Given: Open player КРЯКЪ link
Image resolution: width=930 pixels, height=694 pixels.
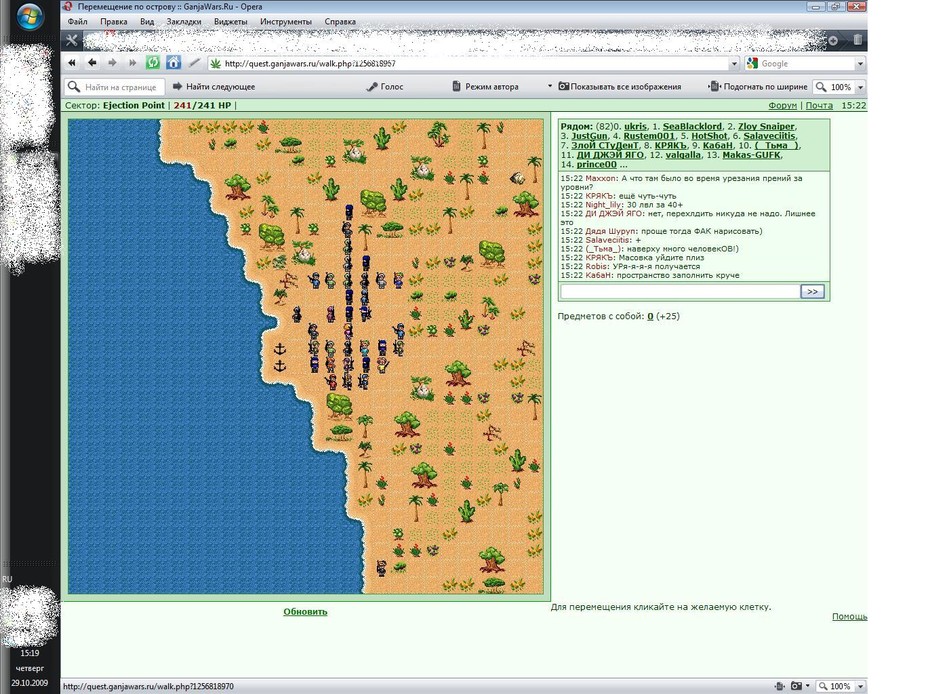Looking at the screenshot, I should [670, 145].
